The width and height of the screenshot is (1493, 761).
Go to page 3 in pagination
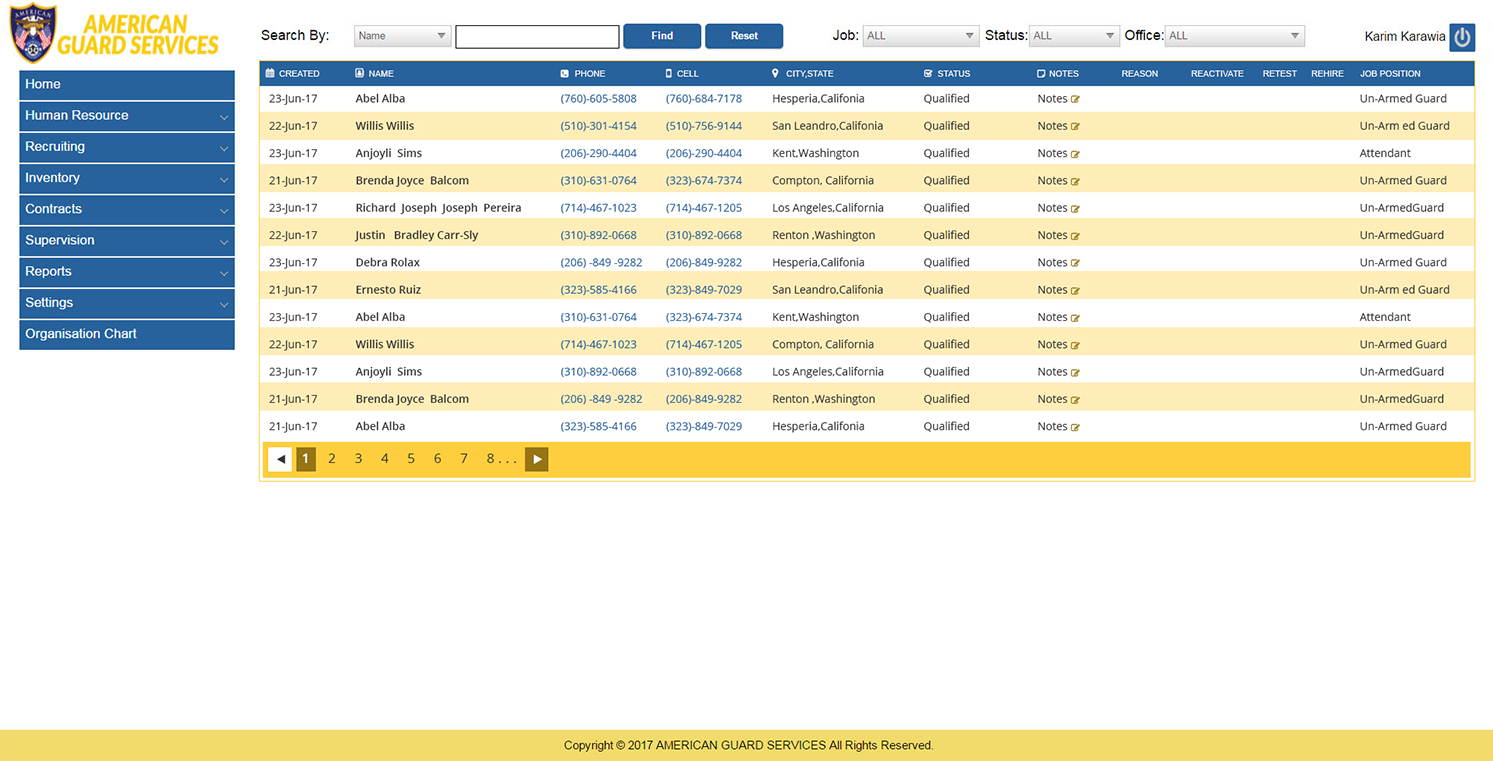(358, 459)
